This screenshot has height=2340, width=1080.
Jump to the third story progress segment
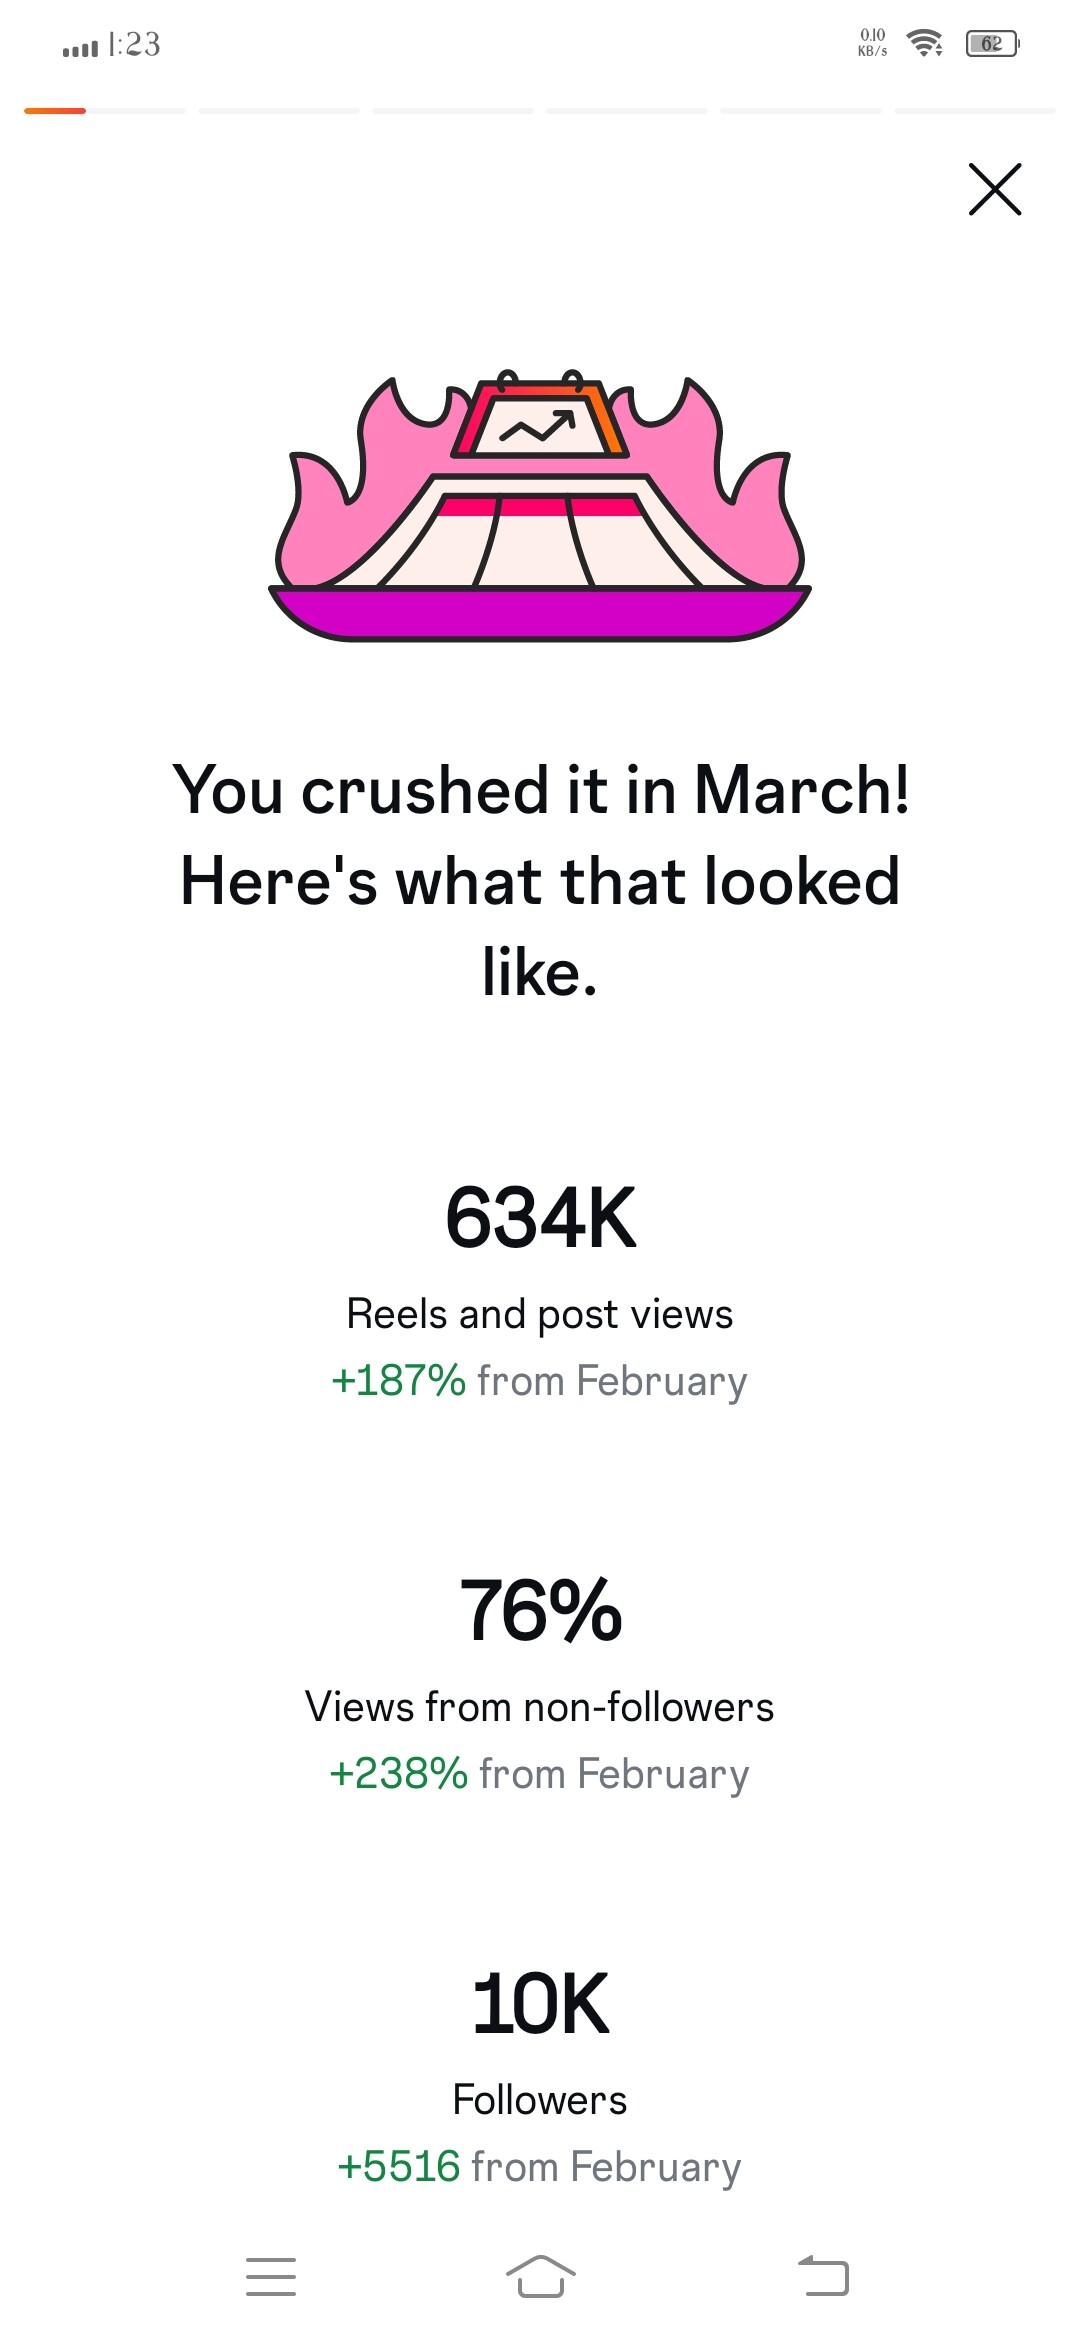[453, 111]
